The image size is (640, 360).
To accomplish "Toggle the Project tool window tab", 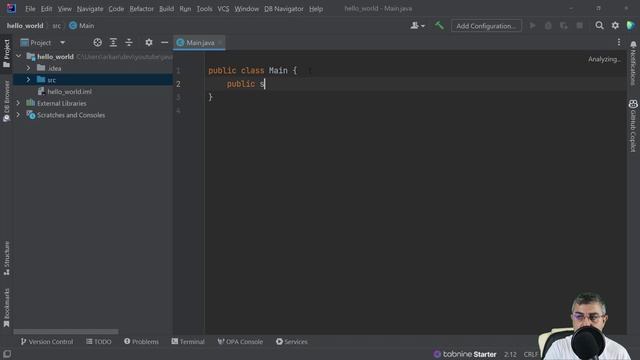I will 6,53.
